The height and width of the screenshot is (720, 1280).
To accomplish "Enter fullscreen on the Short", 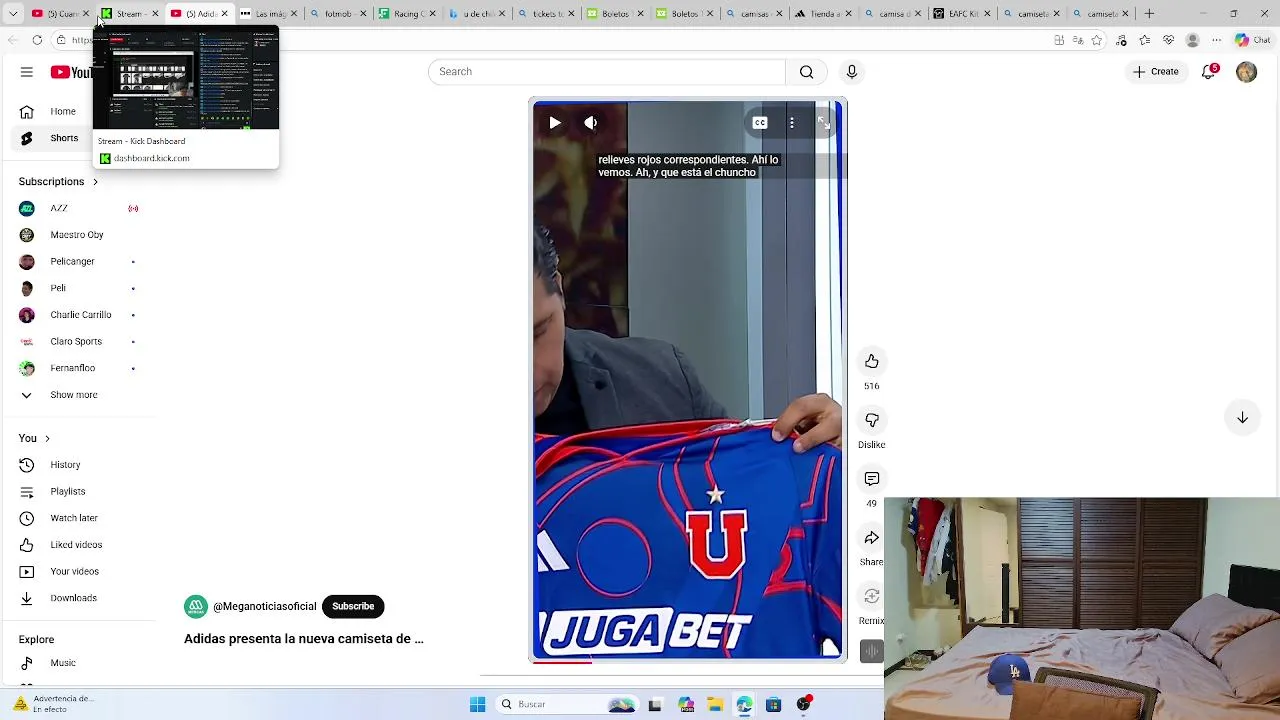I will click(823, 123).
